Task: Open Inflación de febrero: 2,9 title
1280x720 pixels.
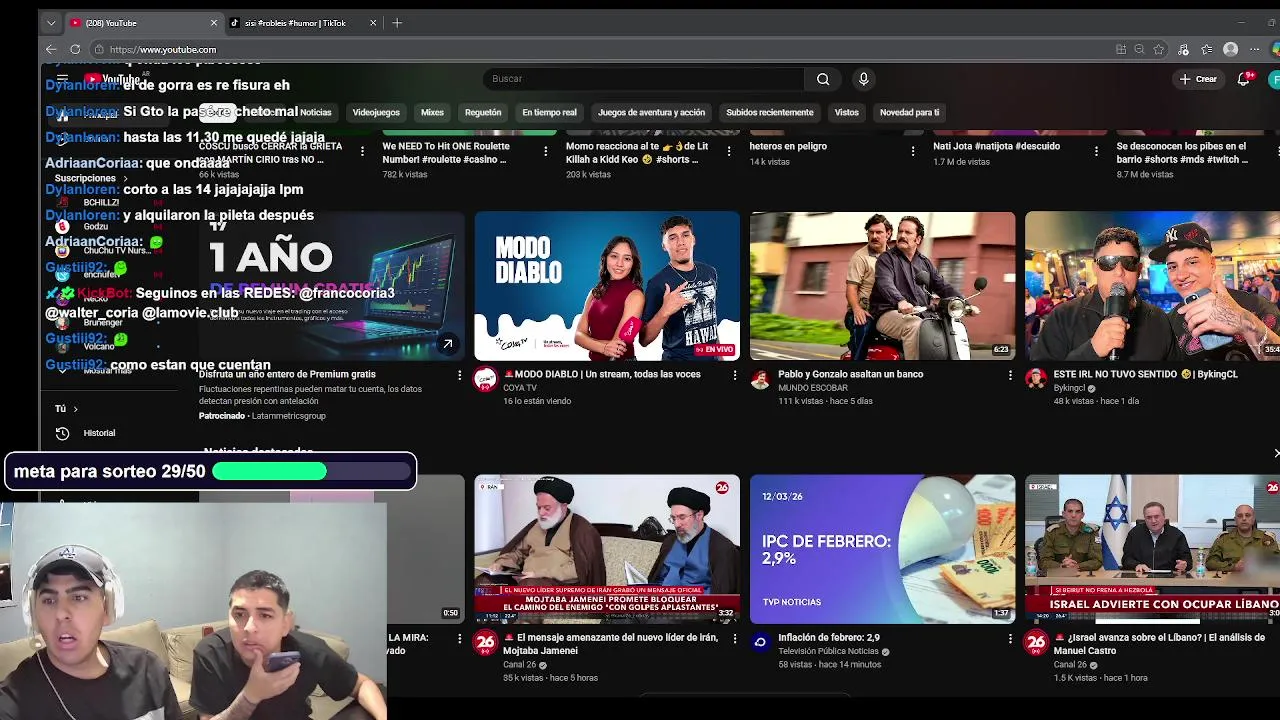Action: pos(829,637)
